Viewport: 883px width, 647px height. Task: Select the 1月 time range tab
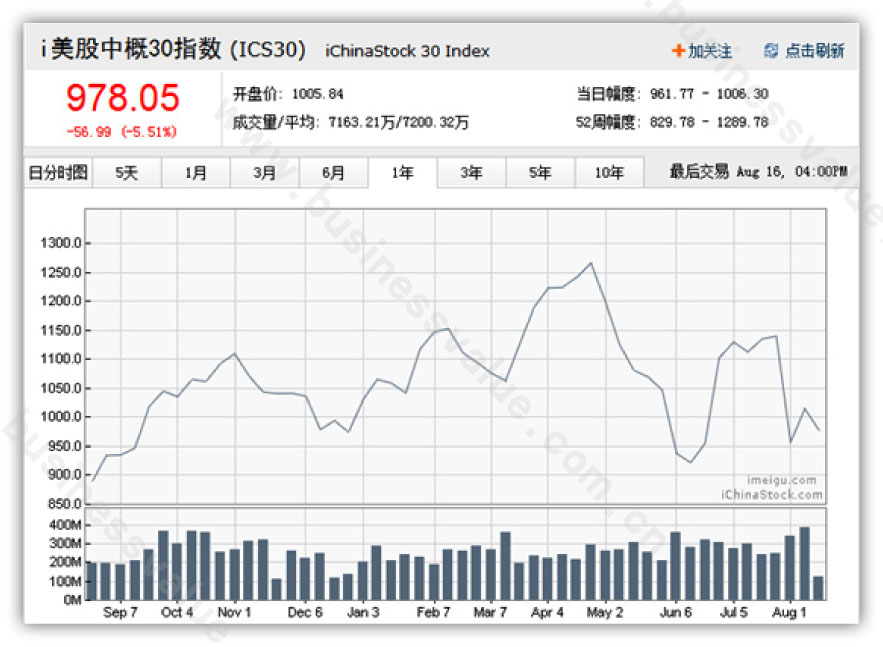pyautogui.click(x=196, y=173)
